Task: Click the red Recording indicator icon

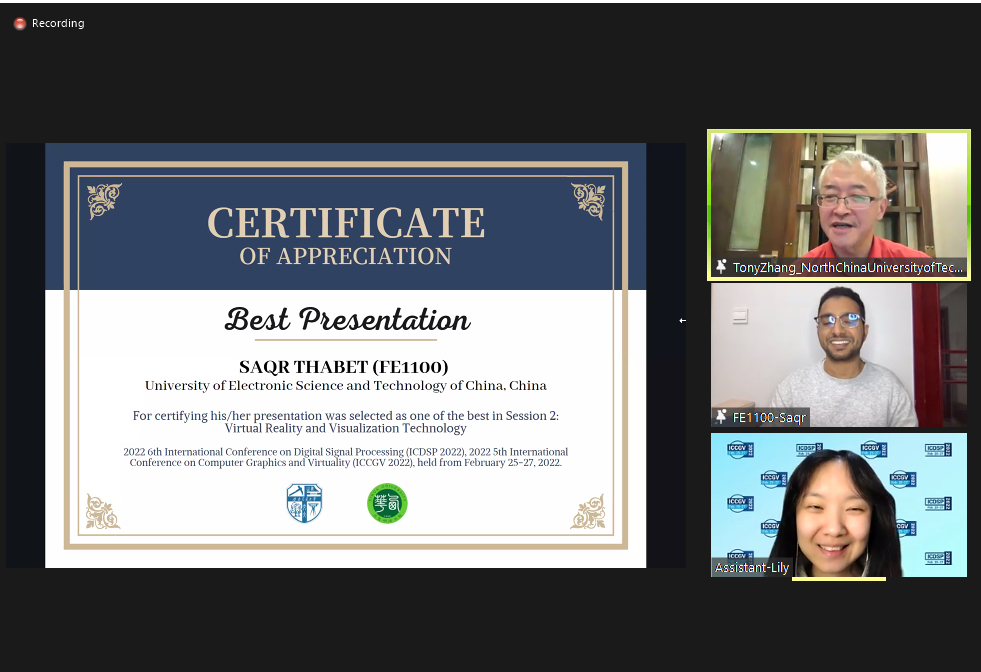Action: 19,23
